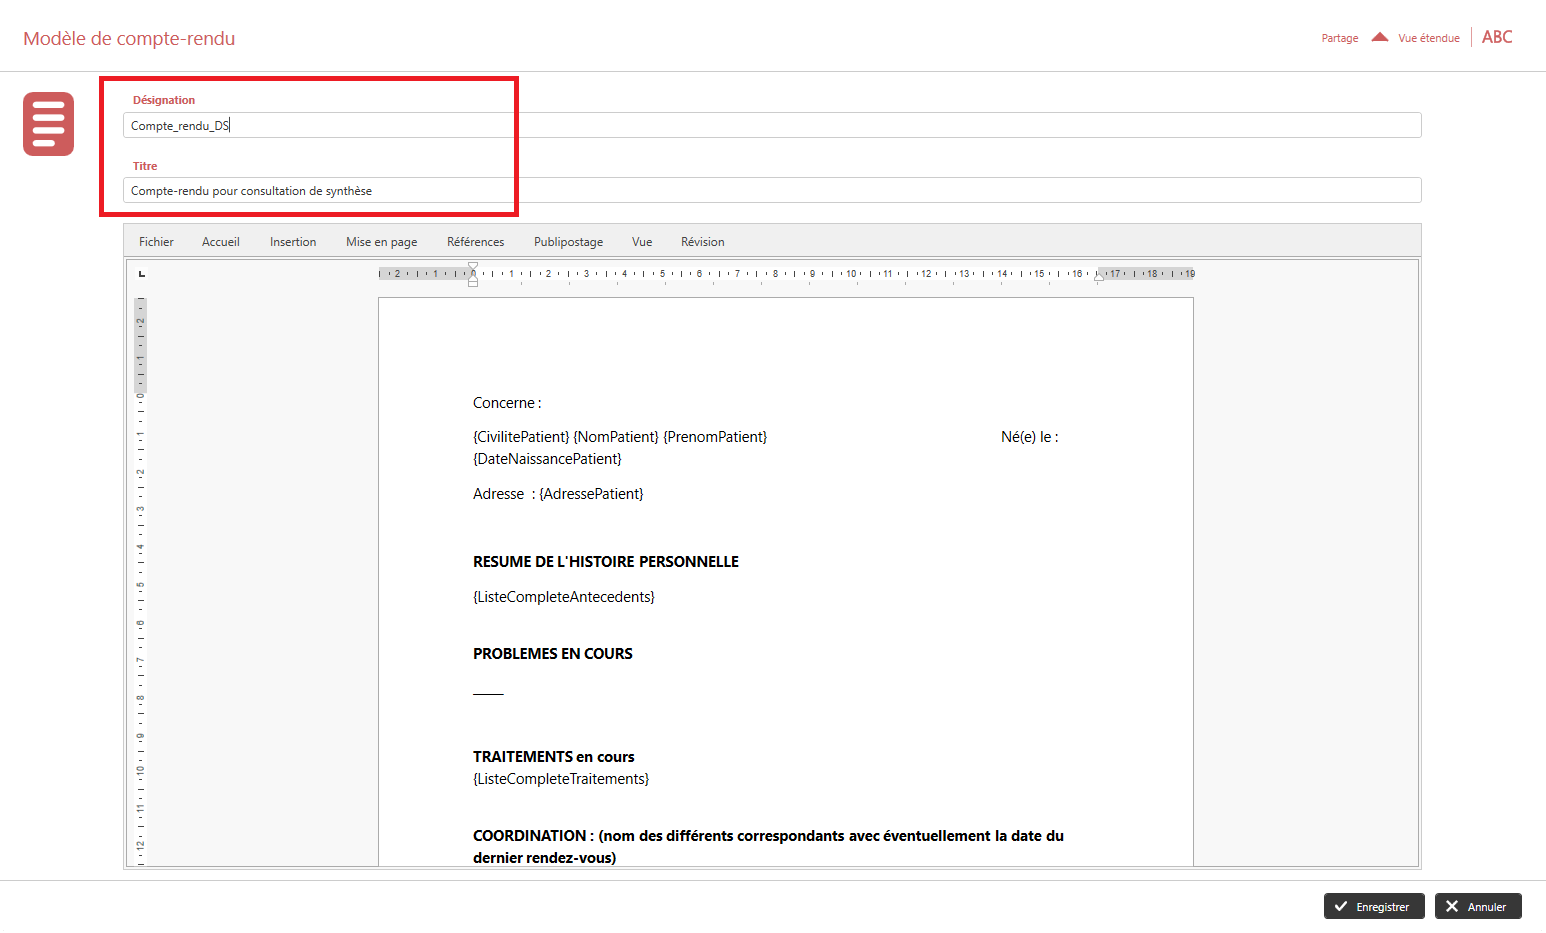The width and height of the screenshot is (1546, 933).
Task: Click the ABC spell check icon
Action: [x=1497, y=37]
